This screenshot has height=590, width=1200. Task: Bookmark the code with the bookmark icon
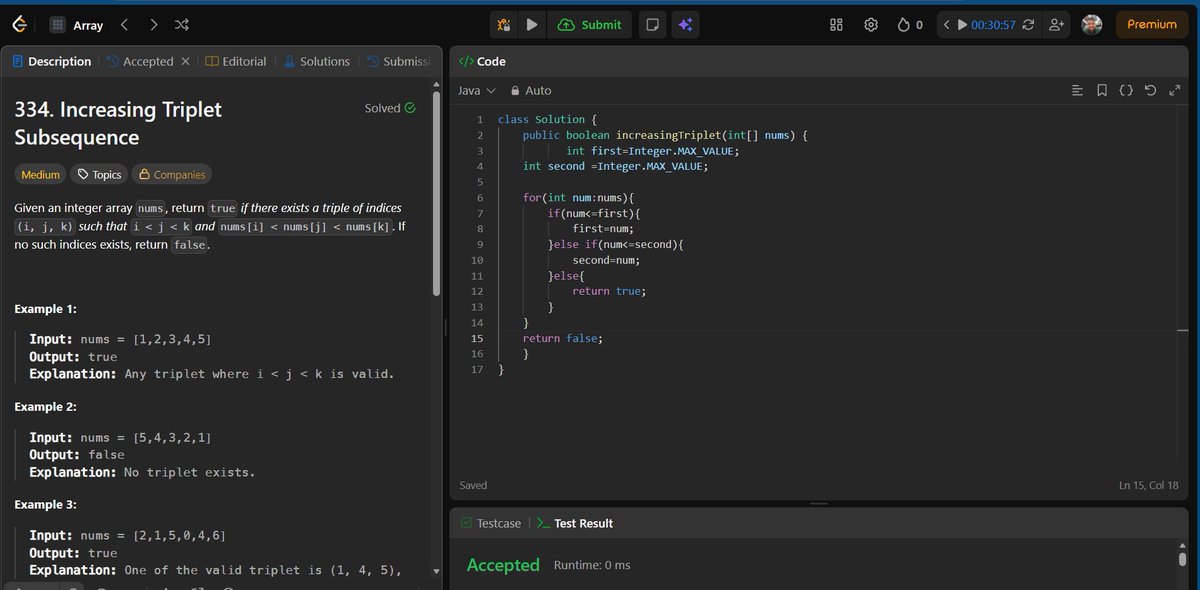click(1101, 90)
